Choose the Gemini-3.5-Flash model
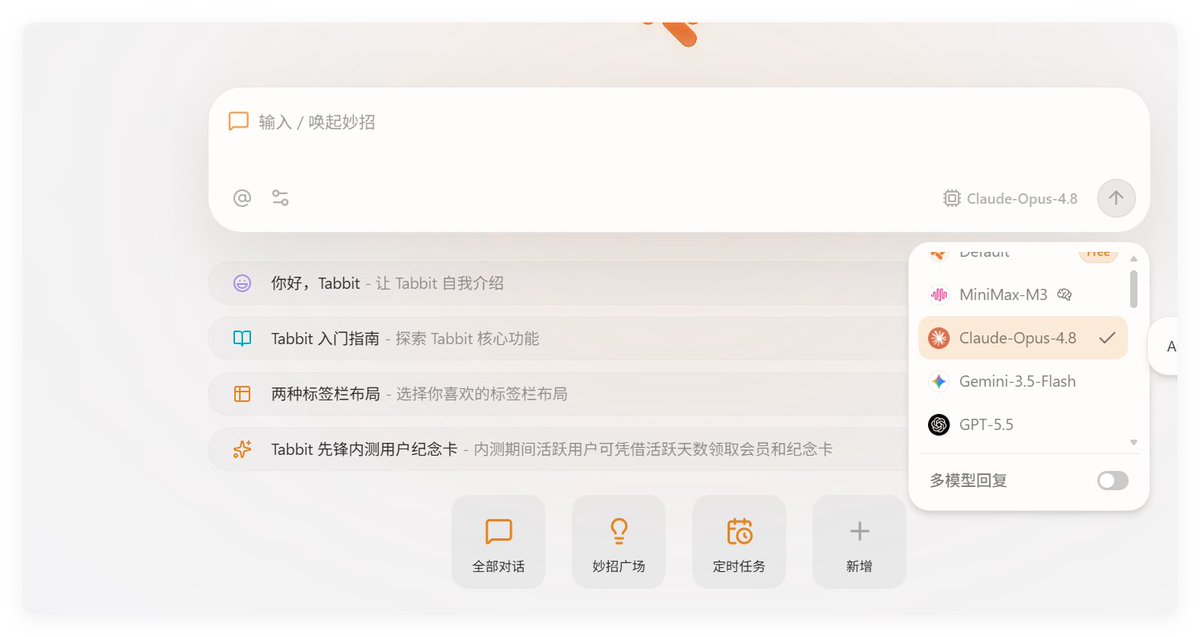1200x637 pixels. click(1023, 381)
